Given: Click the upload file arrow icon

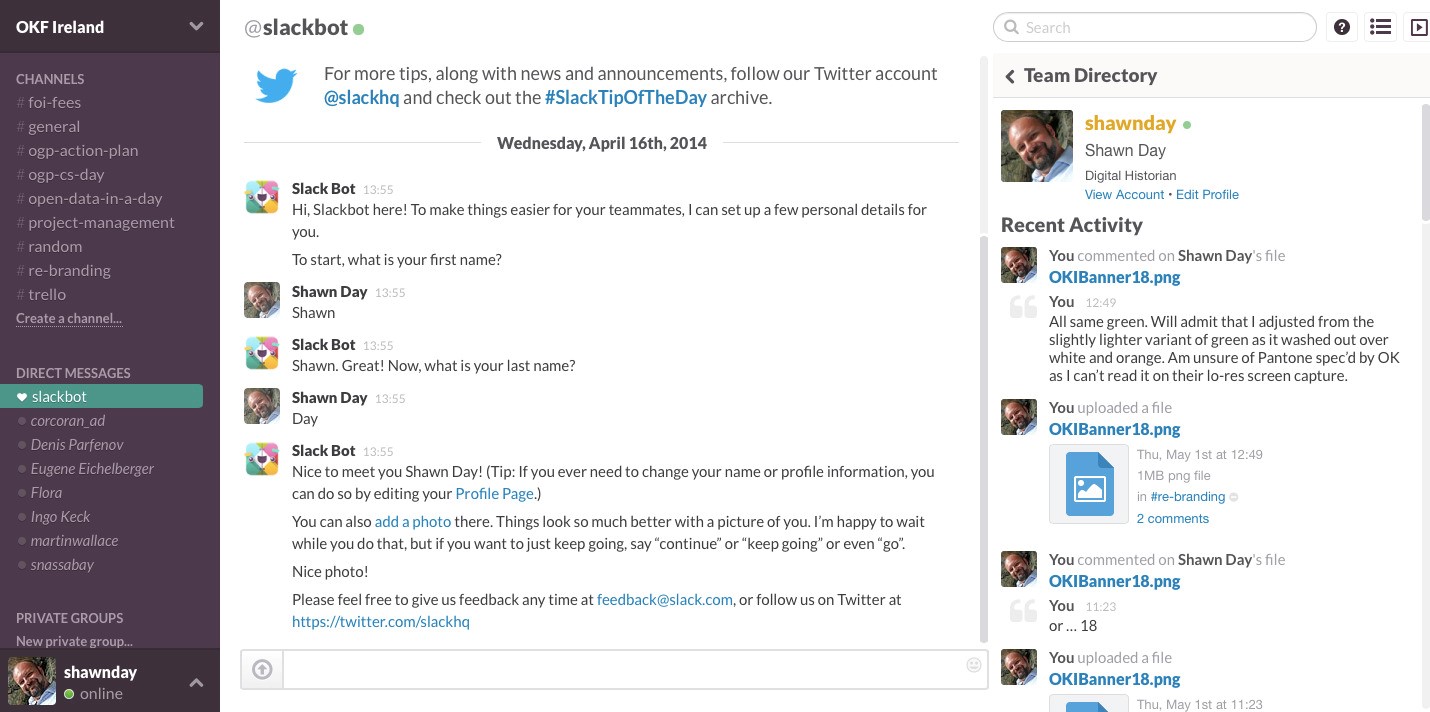Looking at the screenshot, I should [x=262, y=669].
